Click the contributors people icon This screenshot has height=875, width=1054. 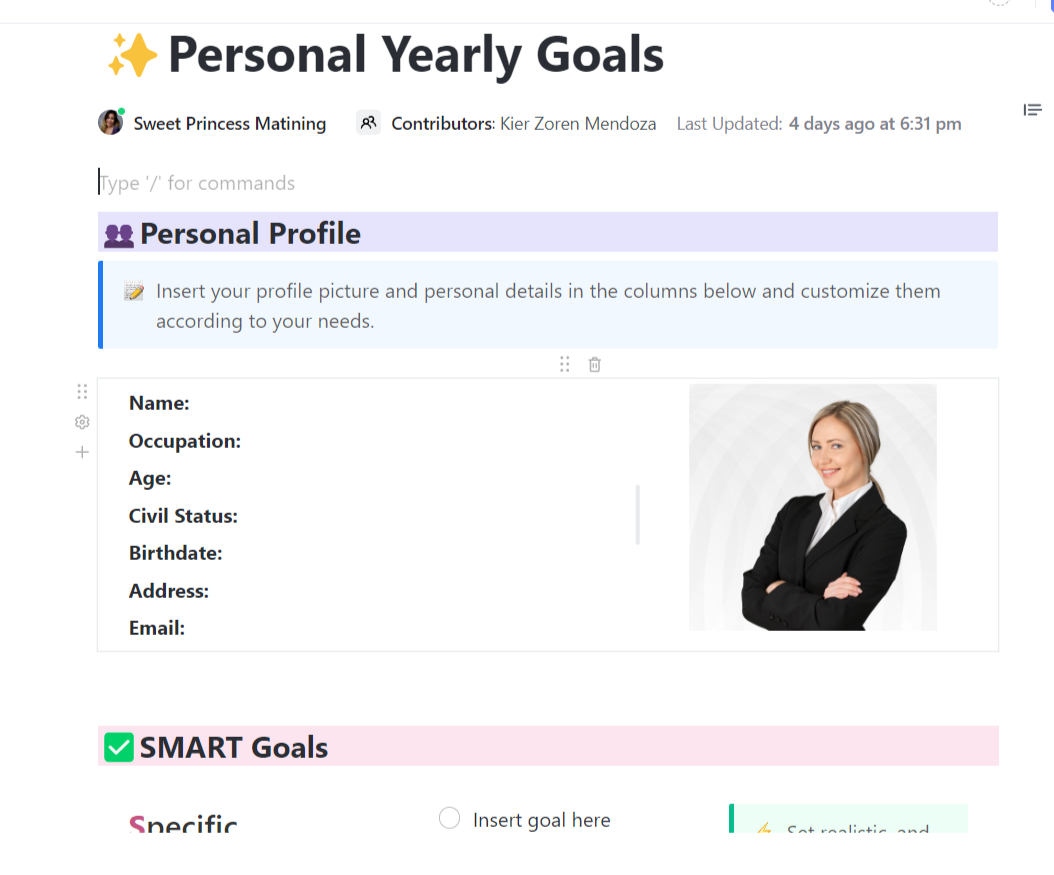pyautogui.click(x=368, y=121)
